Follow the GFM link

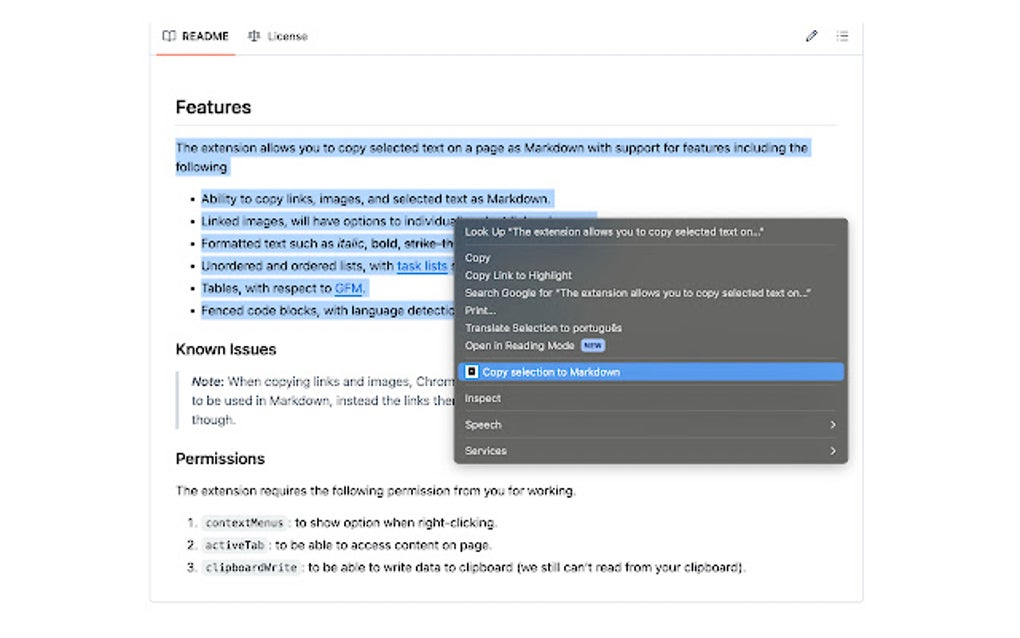coord(349,288)
